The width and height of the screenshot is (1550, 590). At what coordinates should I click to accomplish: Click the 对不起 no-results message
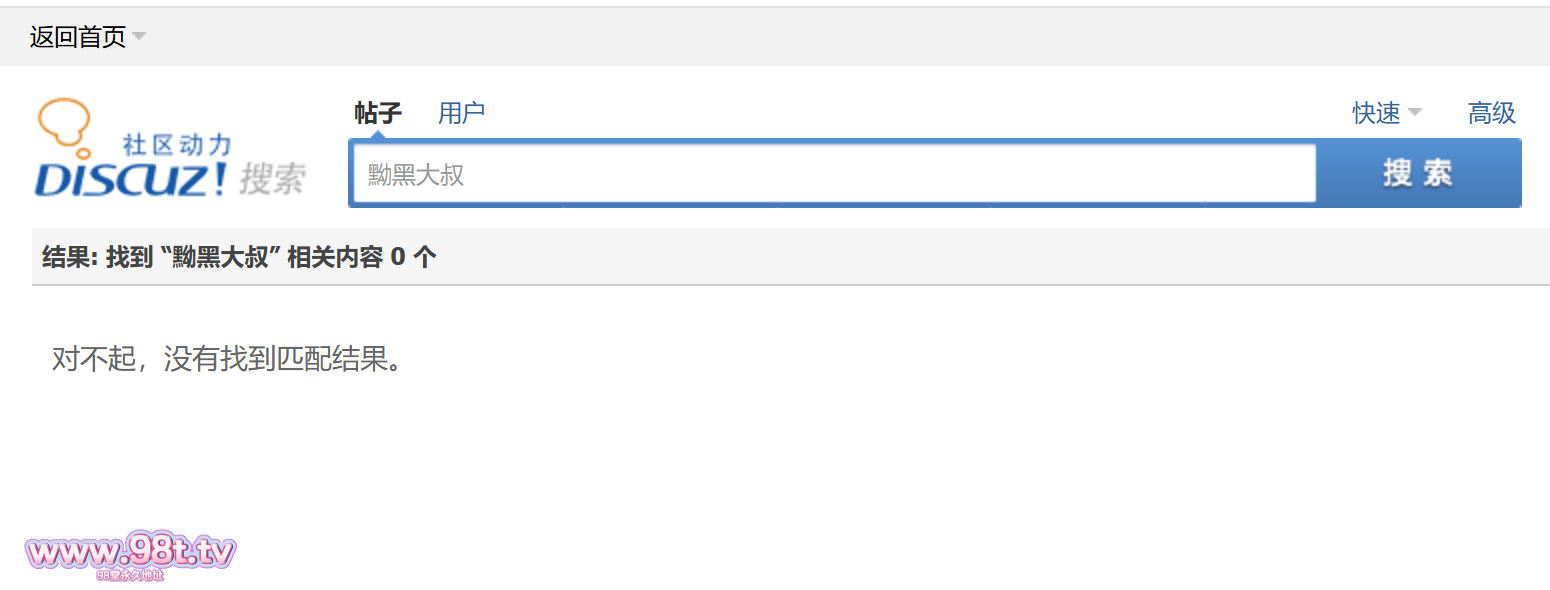point(228,359)
